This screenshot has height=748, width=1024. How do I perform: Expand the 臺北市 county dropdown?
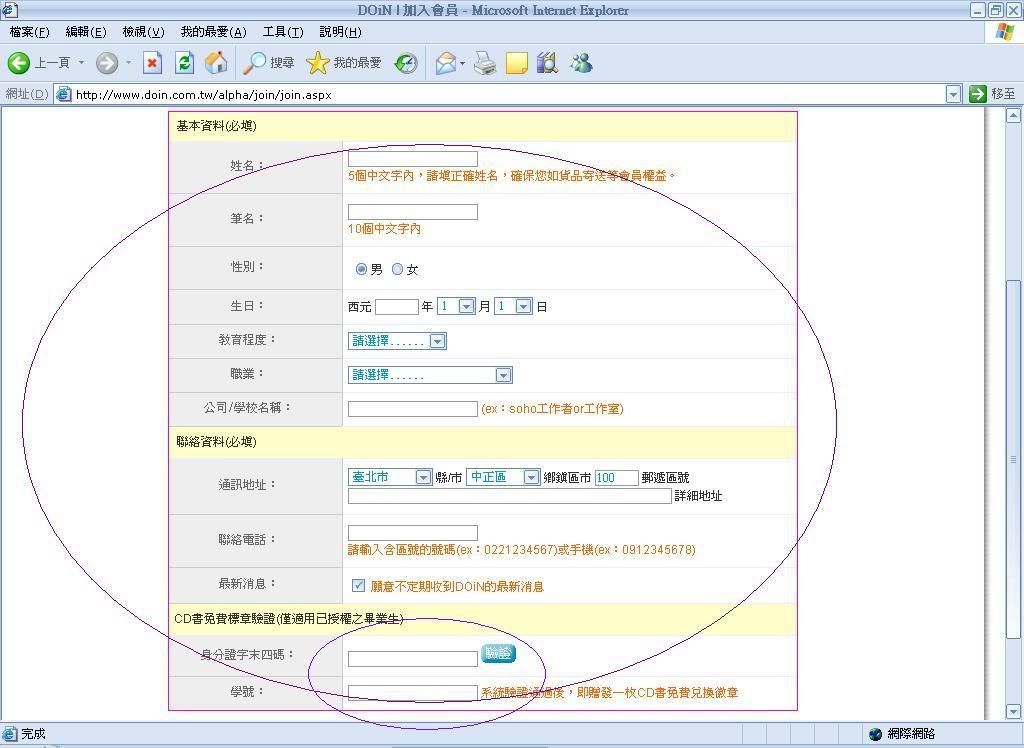[423, 477]
